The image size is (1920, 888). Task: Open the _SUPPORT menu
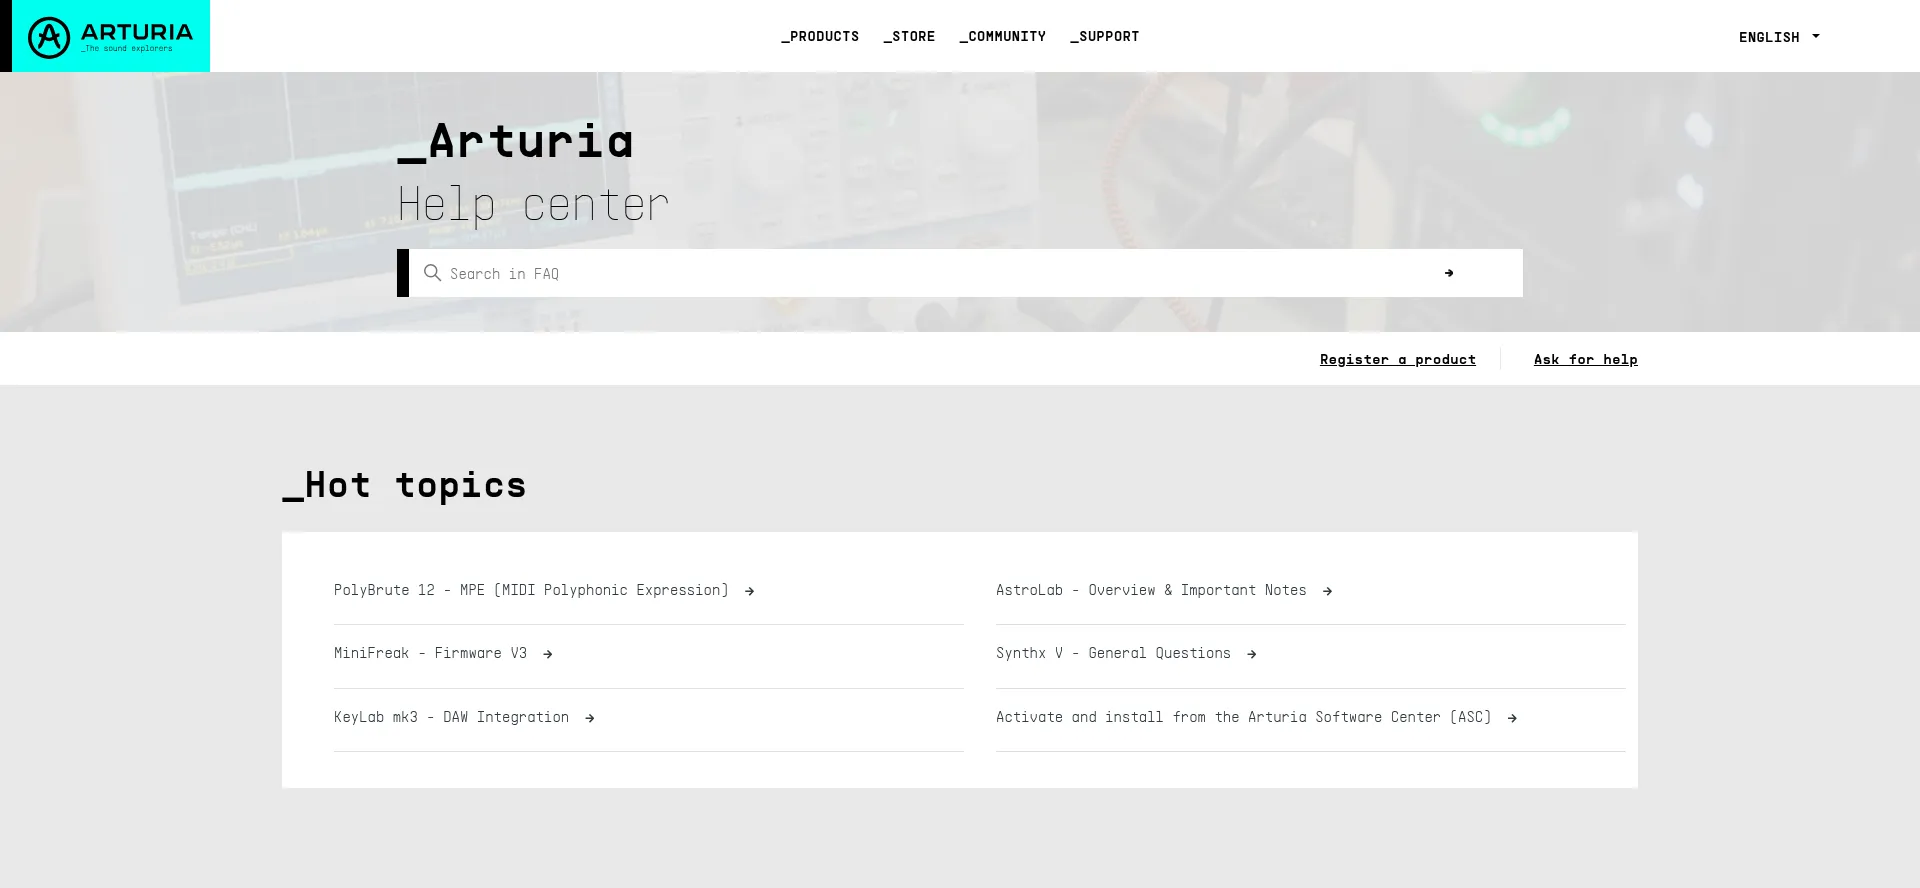[1105, 36]
